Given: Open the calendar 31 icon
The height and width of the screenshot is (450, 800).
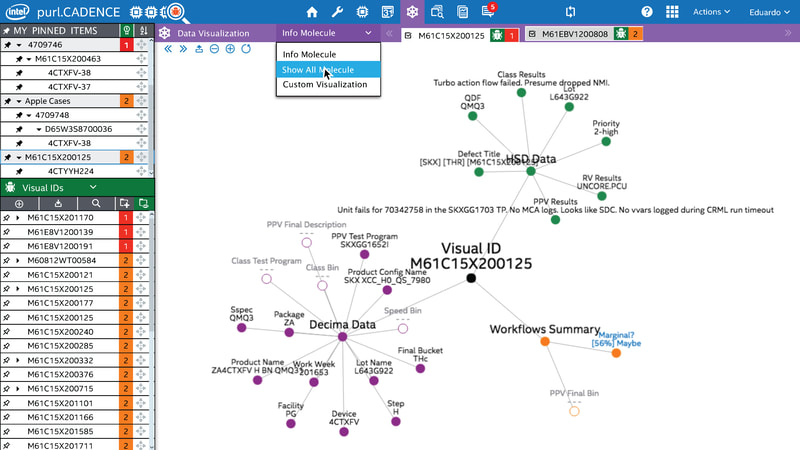Looking at the screenshot, I should [387, 12].
